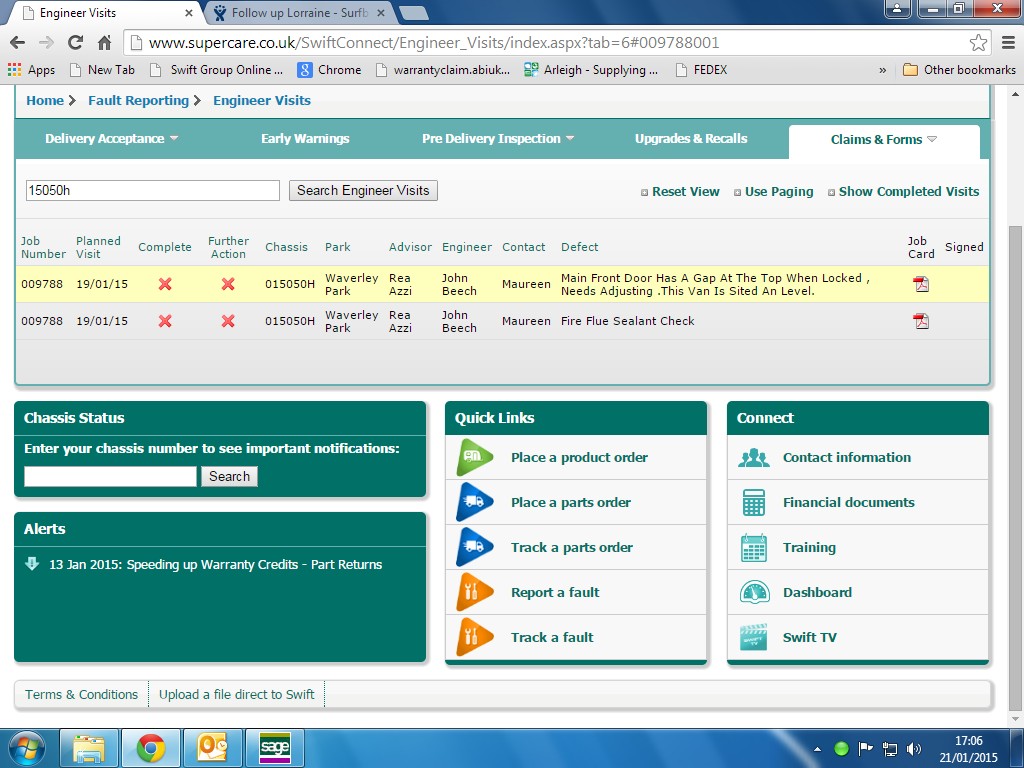This screenshot has width=1024, height=768.
Task: Toggle Complete cross for Fire Flue Sealant row
Action: click(165, 321)
